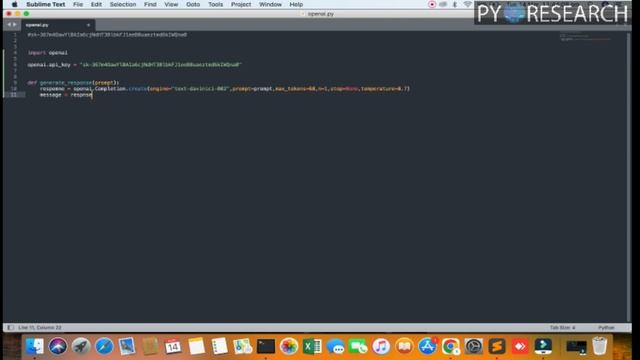Open Safari browser in dock
Image resolution: width=640 pixels, height=360 pixels.
[x=104, y=347]
